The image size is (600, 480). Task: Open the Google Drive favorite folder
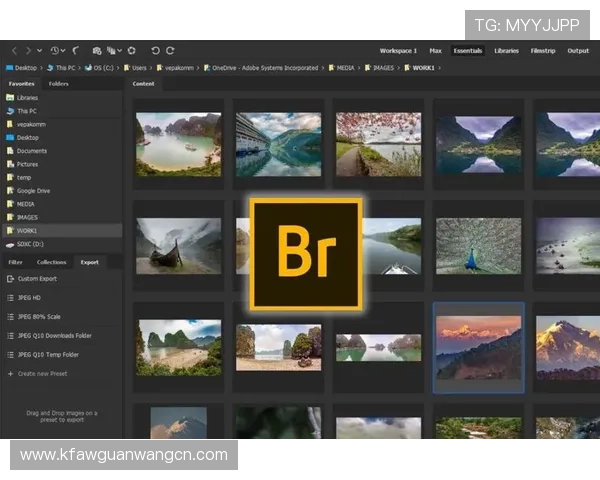click(33, 190)
